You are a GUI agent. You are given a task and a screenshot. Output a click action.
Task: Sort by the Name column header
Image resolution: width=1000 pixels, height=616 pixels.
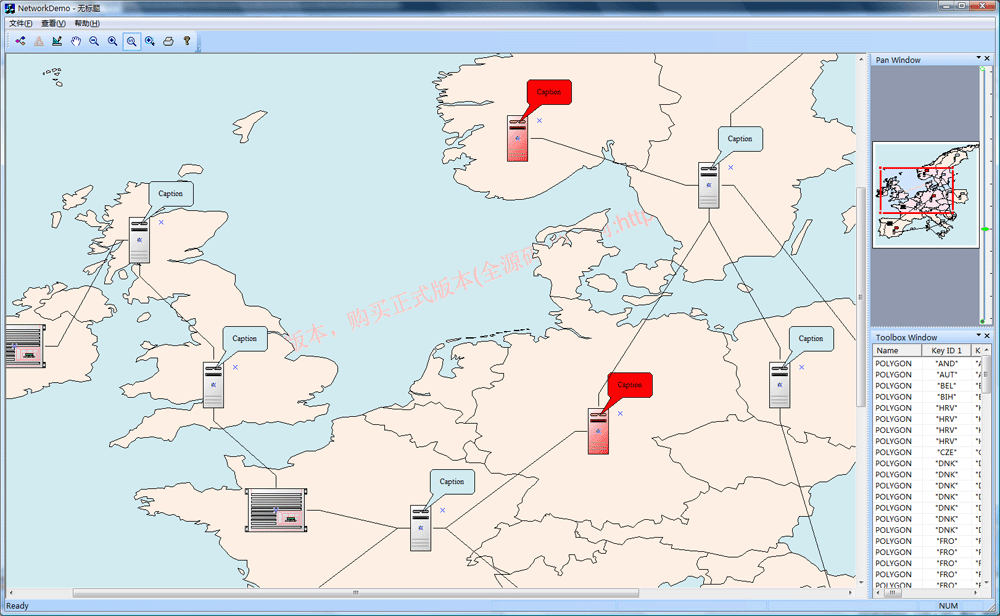[896, 351]
